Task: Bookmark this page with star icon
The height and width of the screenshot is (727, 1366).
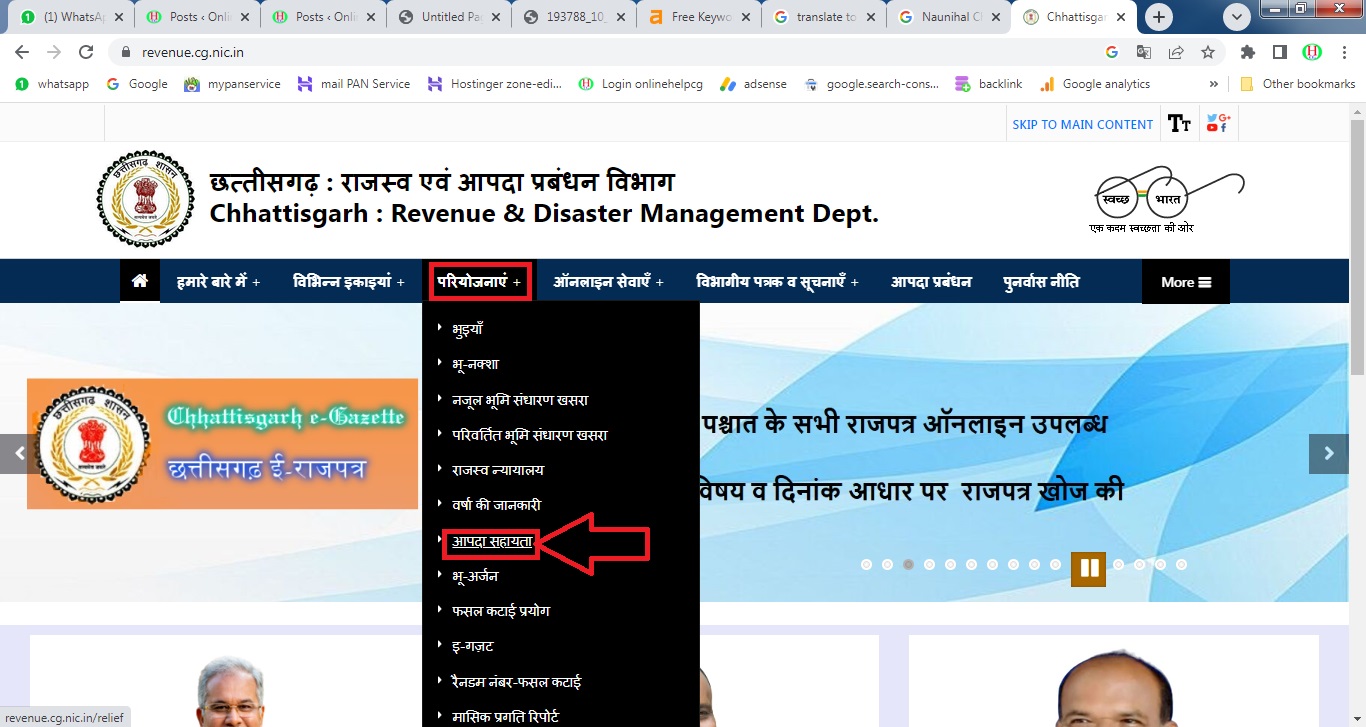Action: coord(1207,53)
